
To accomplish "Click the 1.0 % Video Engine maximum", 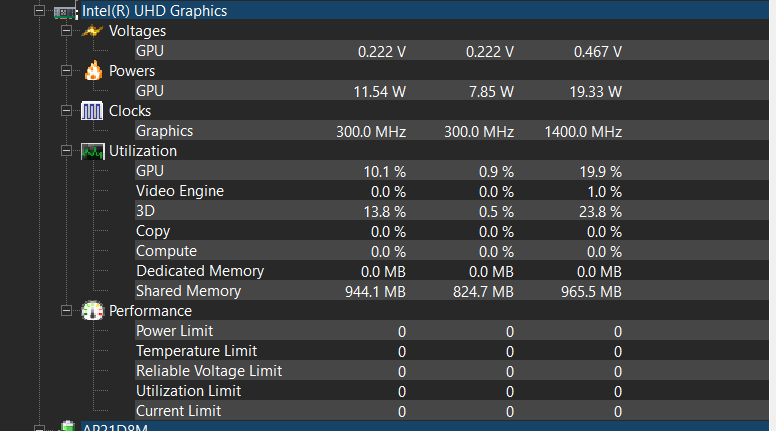I will click(604, 192).
